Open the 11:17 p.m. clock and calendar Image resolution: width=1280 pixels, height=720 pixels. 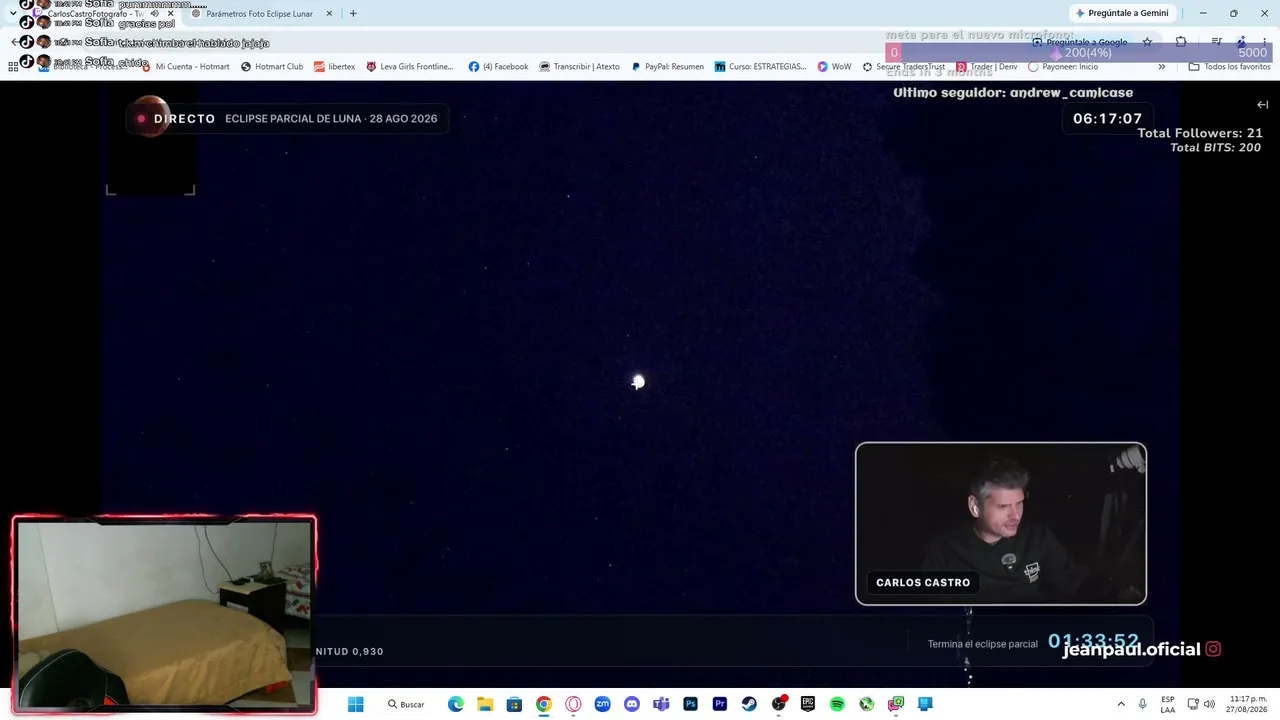(1247, 704)
